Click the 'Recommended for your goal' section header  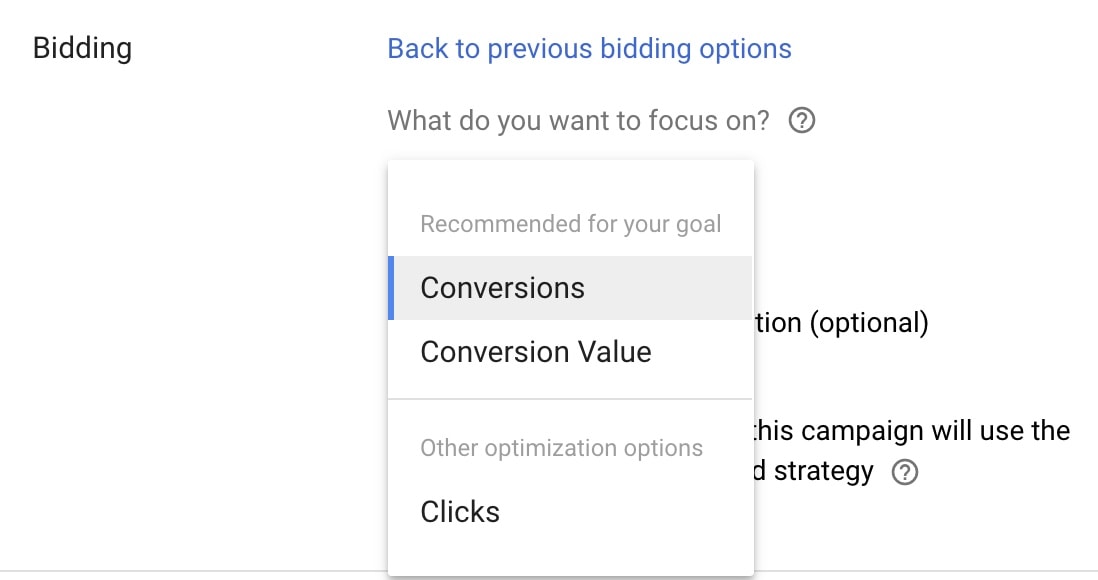[569, 223]
